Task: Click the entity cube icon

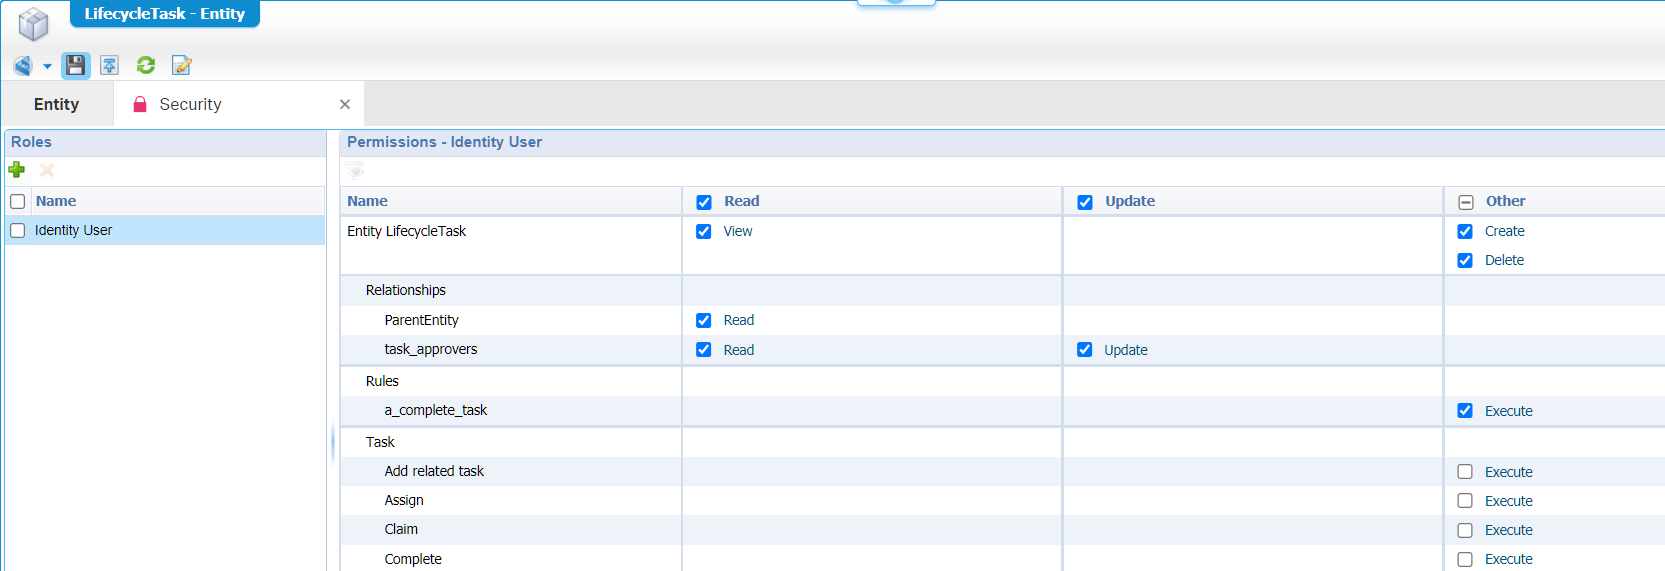Action: [33, 24]
